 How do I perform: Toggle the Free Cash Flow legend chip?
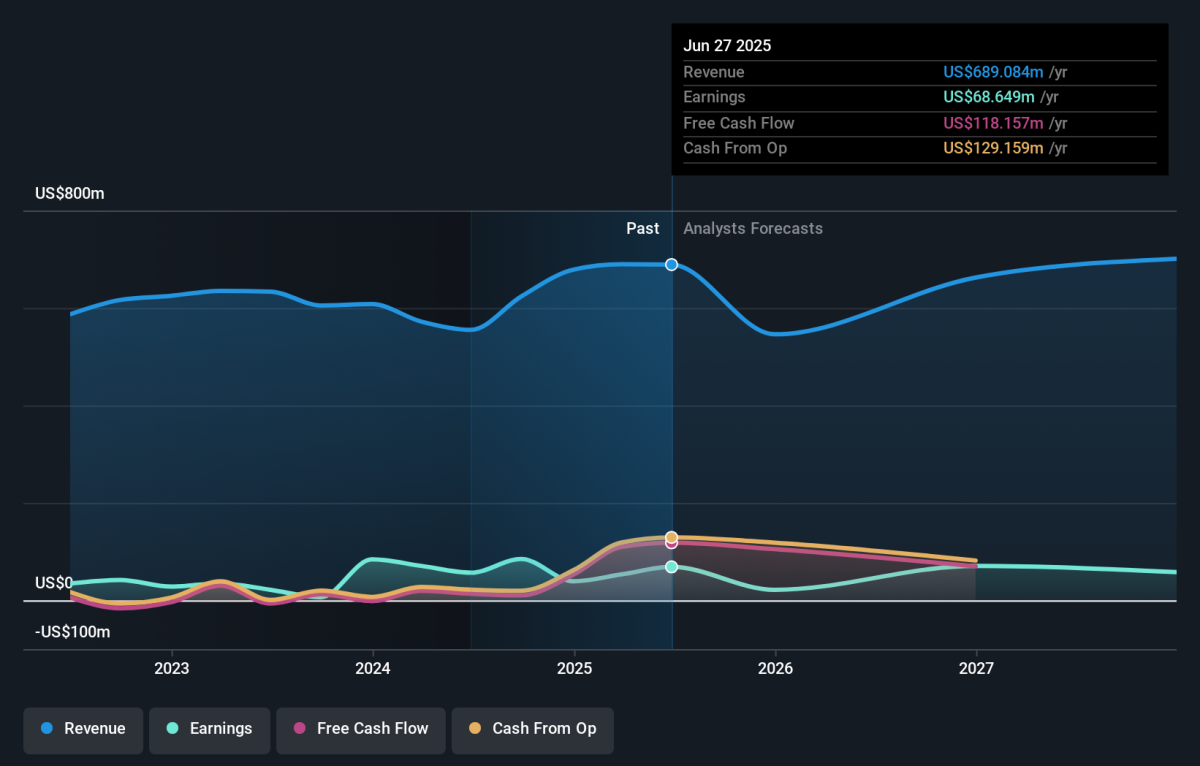pos(361,730)
